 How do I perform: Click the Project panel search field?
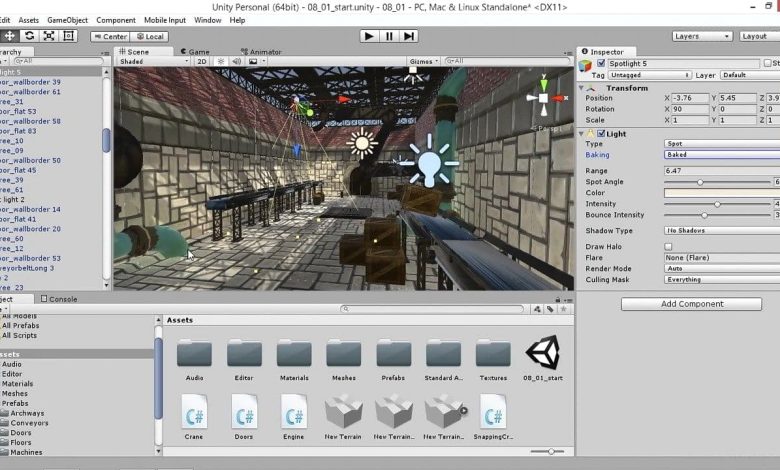click(432, 309)
